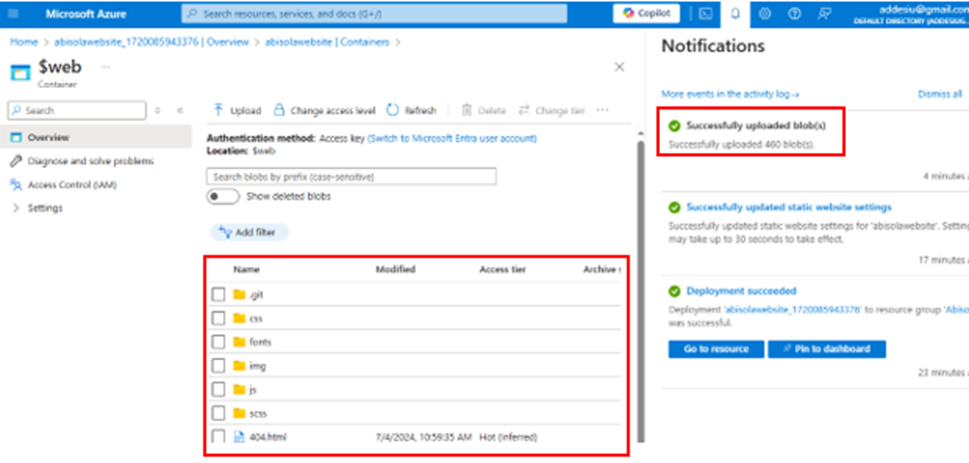Sort by the Name column header
Viewport: 969px width, 463px height.
click(x=247, y=270)
